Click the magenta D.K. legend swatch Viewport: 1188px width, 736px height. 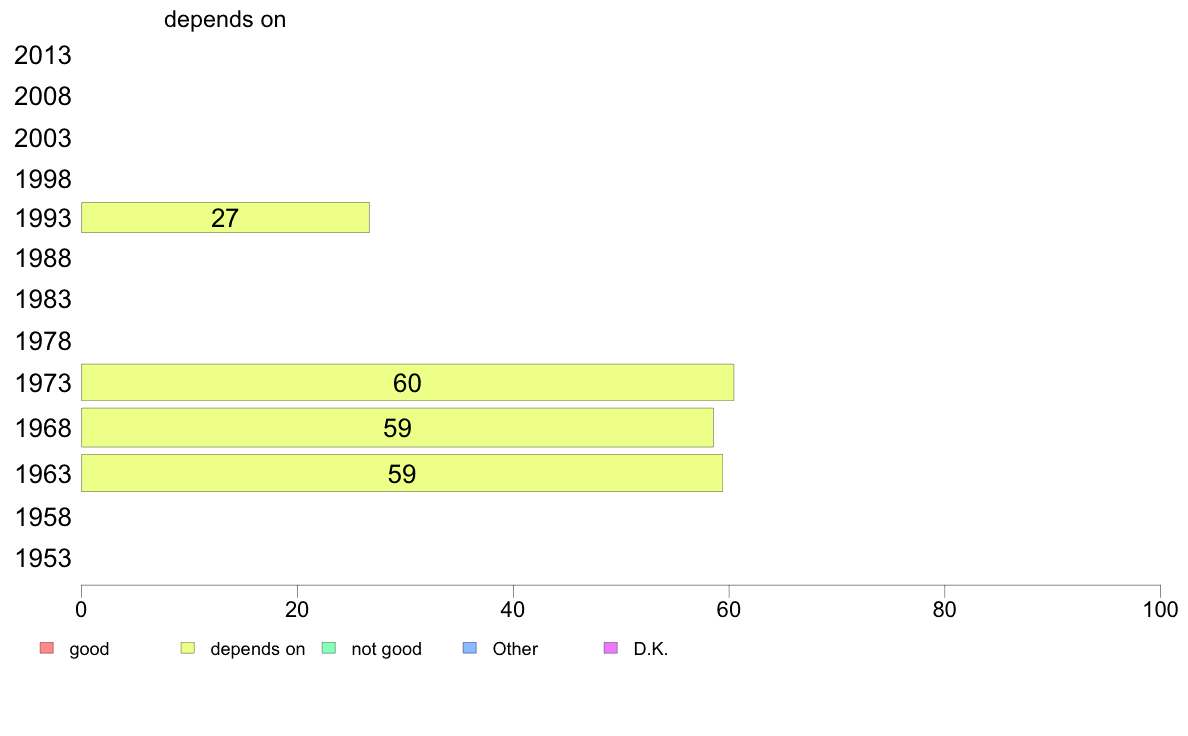tap(611, 648)
